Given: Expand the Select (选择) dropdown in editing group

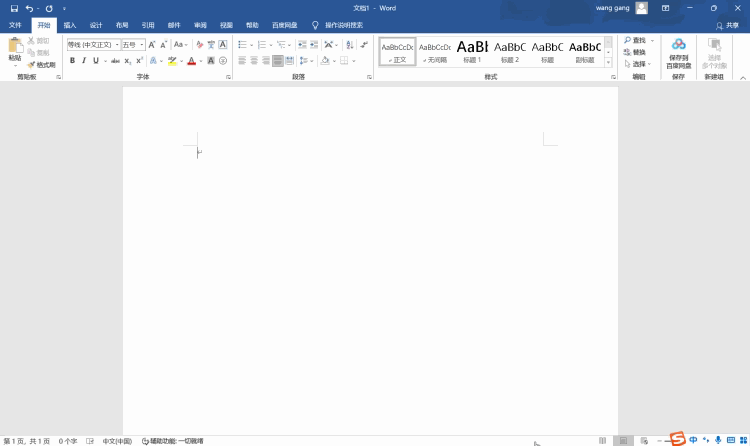Looking at the screenshot, I should [x=638, y=64].
